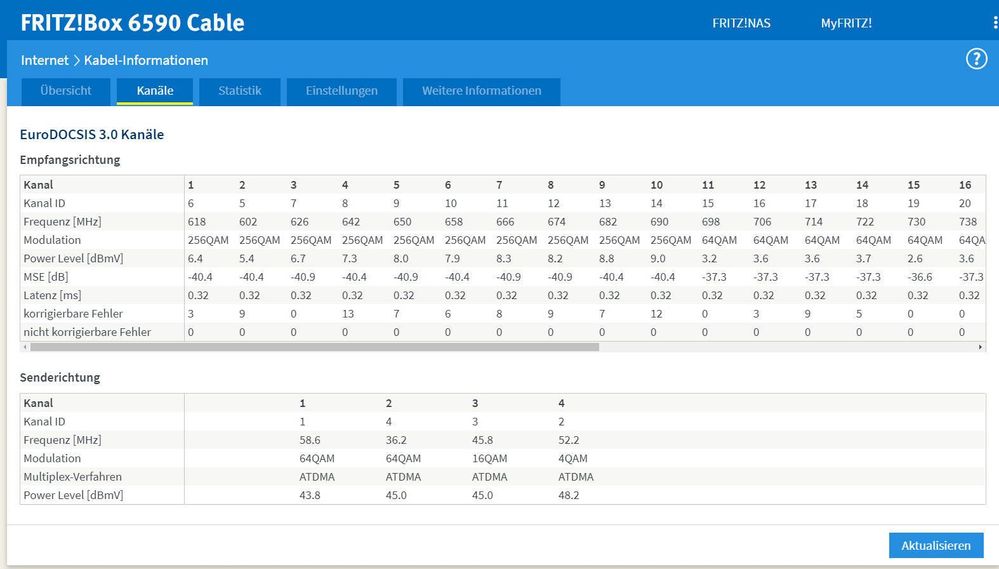Click the Empfangsrichtung heading

coord(70,160)
